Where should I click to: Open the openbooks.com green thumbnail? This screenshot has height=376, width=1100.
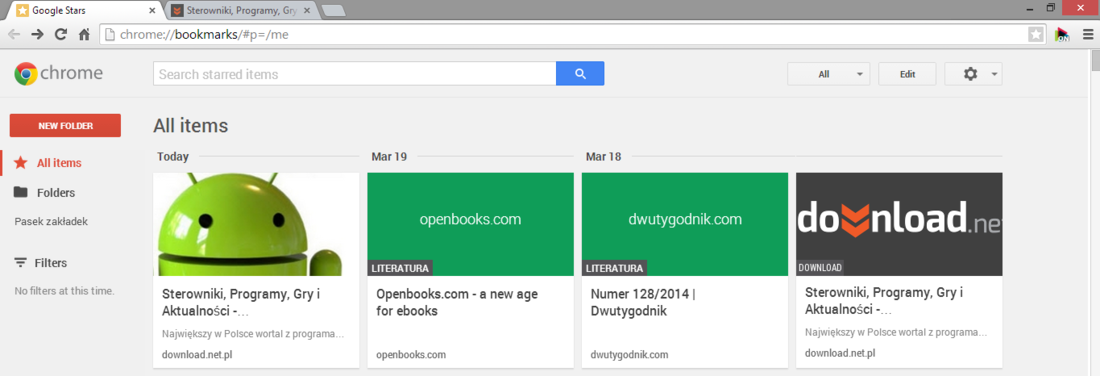tap(470, 224)
